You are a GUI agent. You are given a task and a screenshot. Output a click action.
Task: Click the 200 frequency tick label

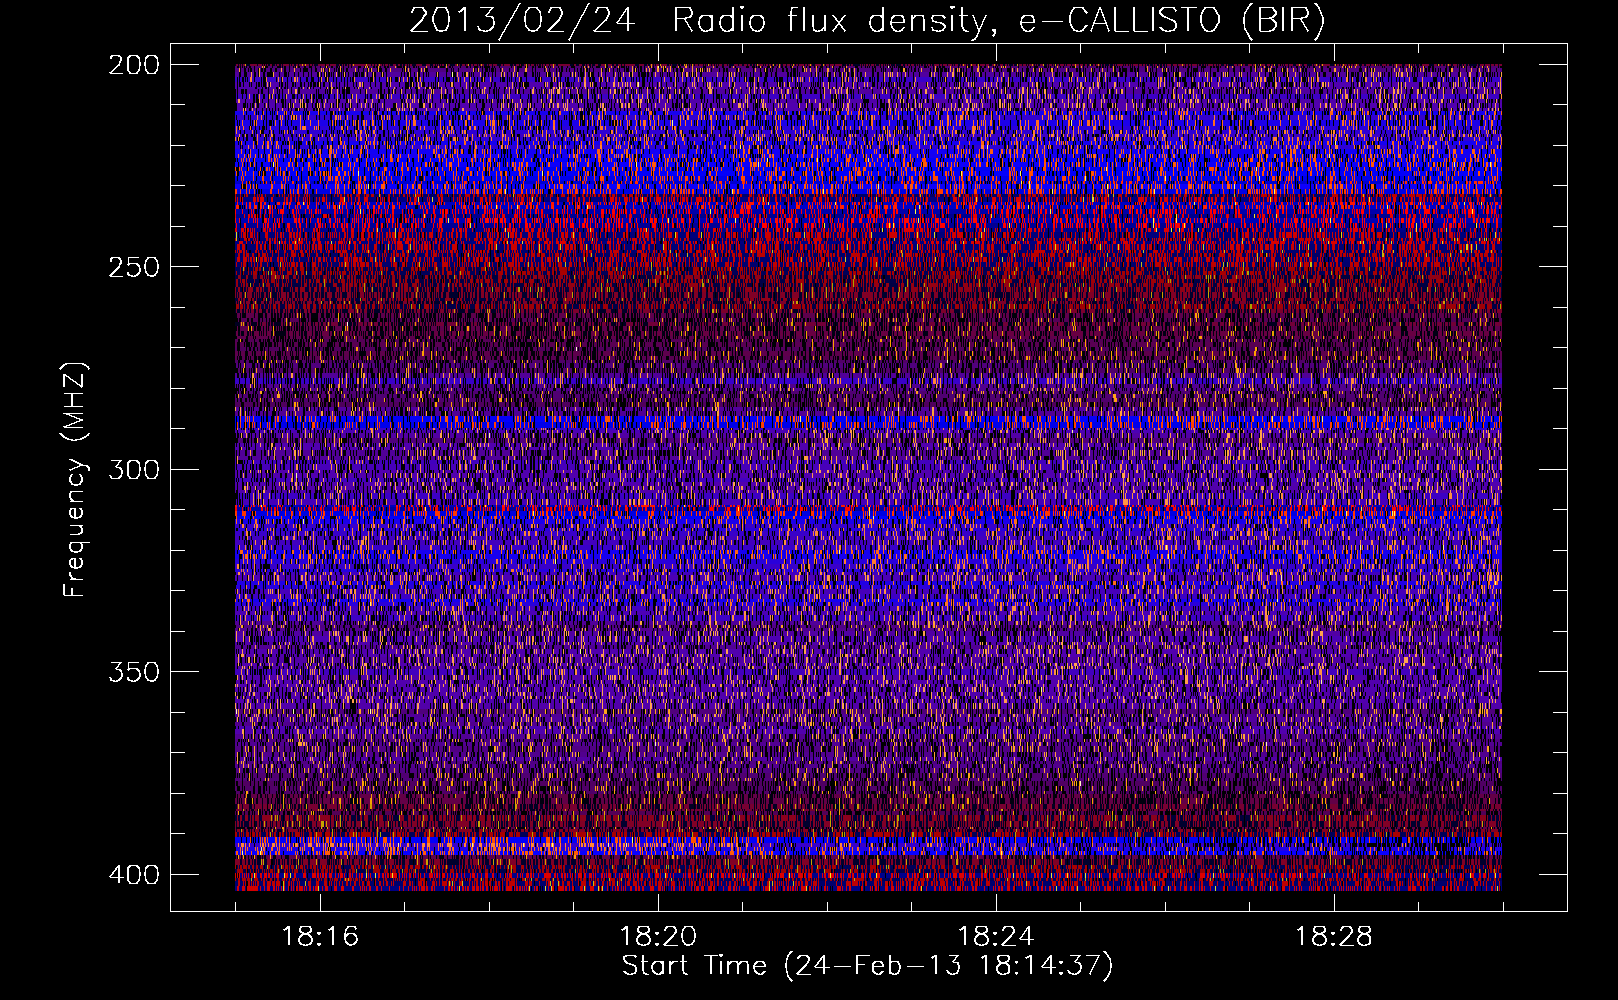(x=133, y=64)
